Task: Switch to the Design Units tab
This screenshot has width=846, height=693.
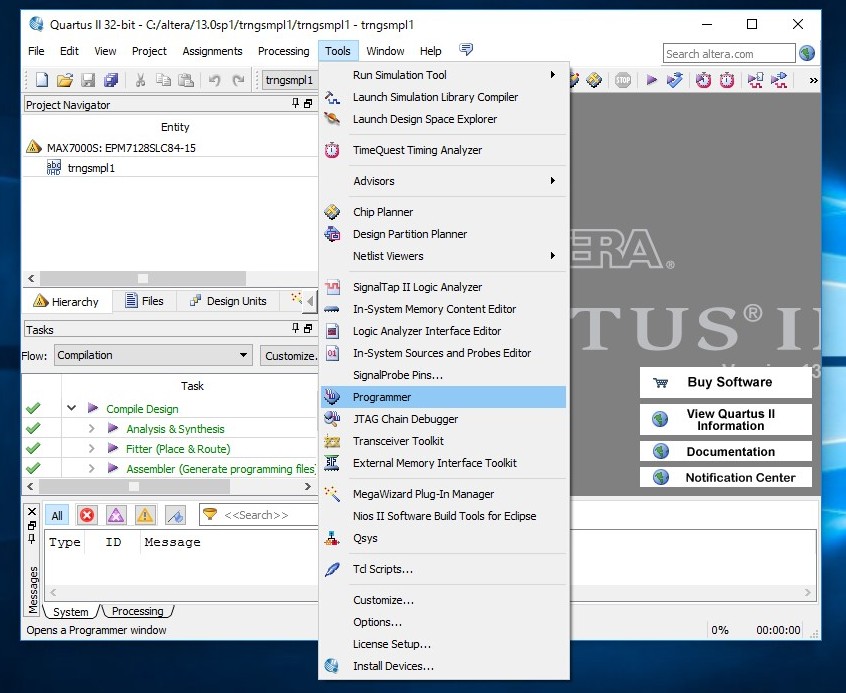Action: click(x=228, y=301)
